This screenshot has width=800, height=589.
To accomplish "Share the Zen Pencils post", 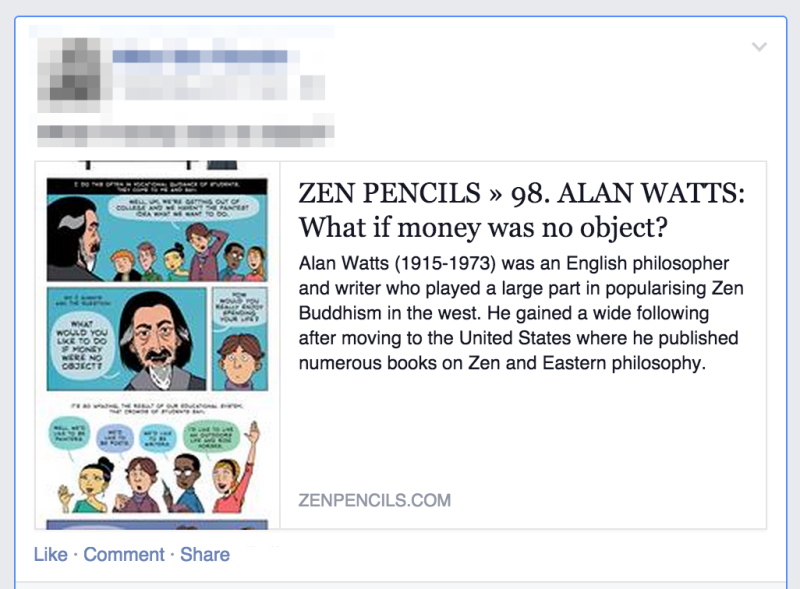I will click(x=205, y=555).
